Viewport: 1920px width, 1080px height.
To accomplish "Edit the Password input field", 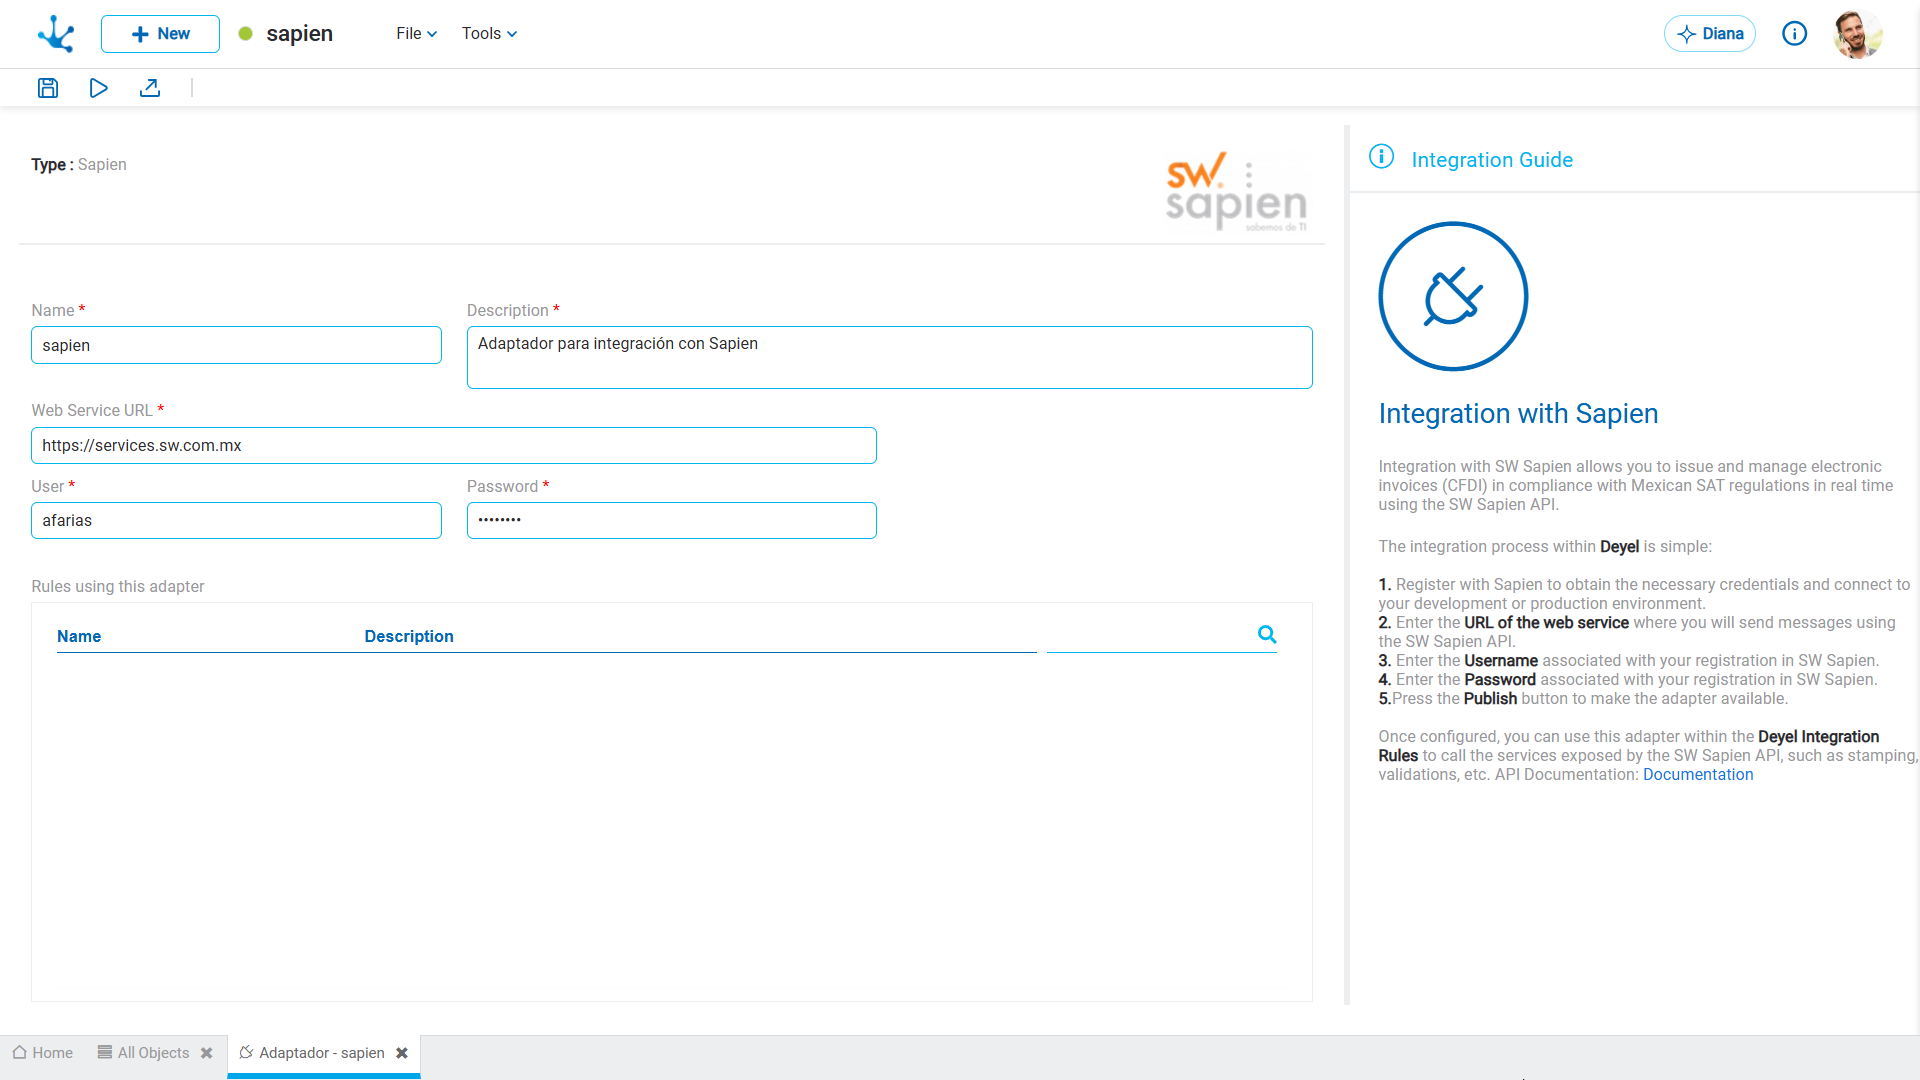I will (672, 520).
